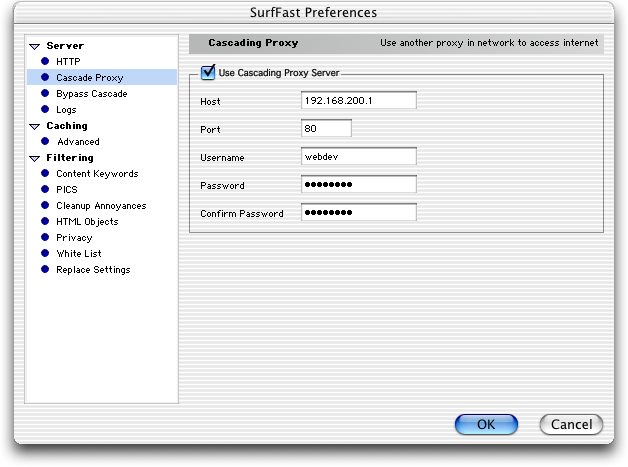Select the PICS item

pyautogui.click(x=66, y=189)
